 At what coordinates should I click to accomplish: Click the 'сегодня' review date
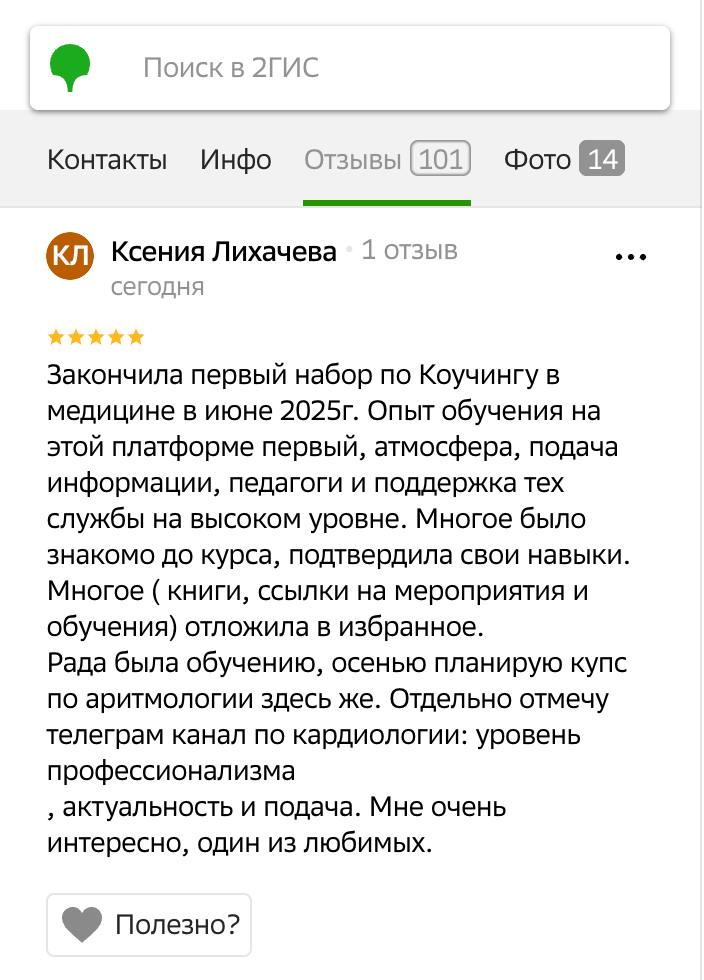click(x=158, y=286)
